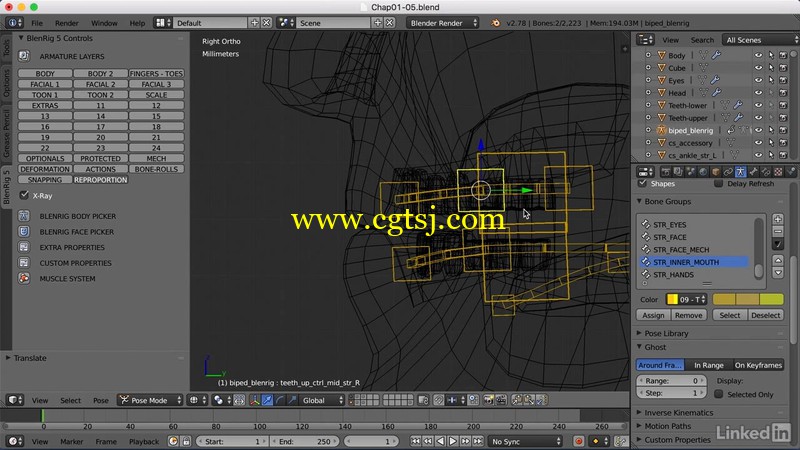Remove bone group with minus icon

pos(778,232)
